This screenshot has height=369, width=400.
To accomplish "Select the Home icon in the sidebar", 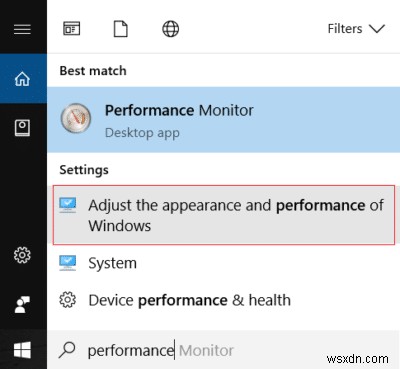I will coord(22,79).
